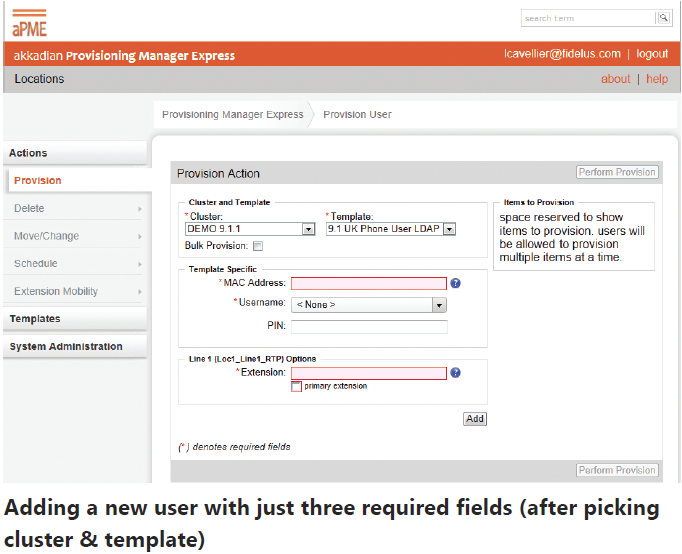The width and height of the screenshot is (682, 554).
Task: Open the System Administration section
Action: point(66,347)
